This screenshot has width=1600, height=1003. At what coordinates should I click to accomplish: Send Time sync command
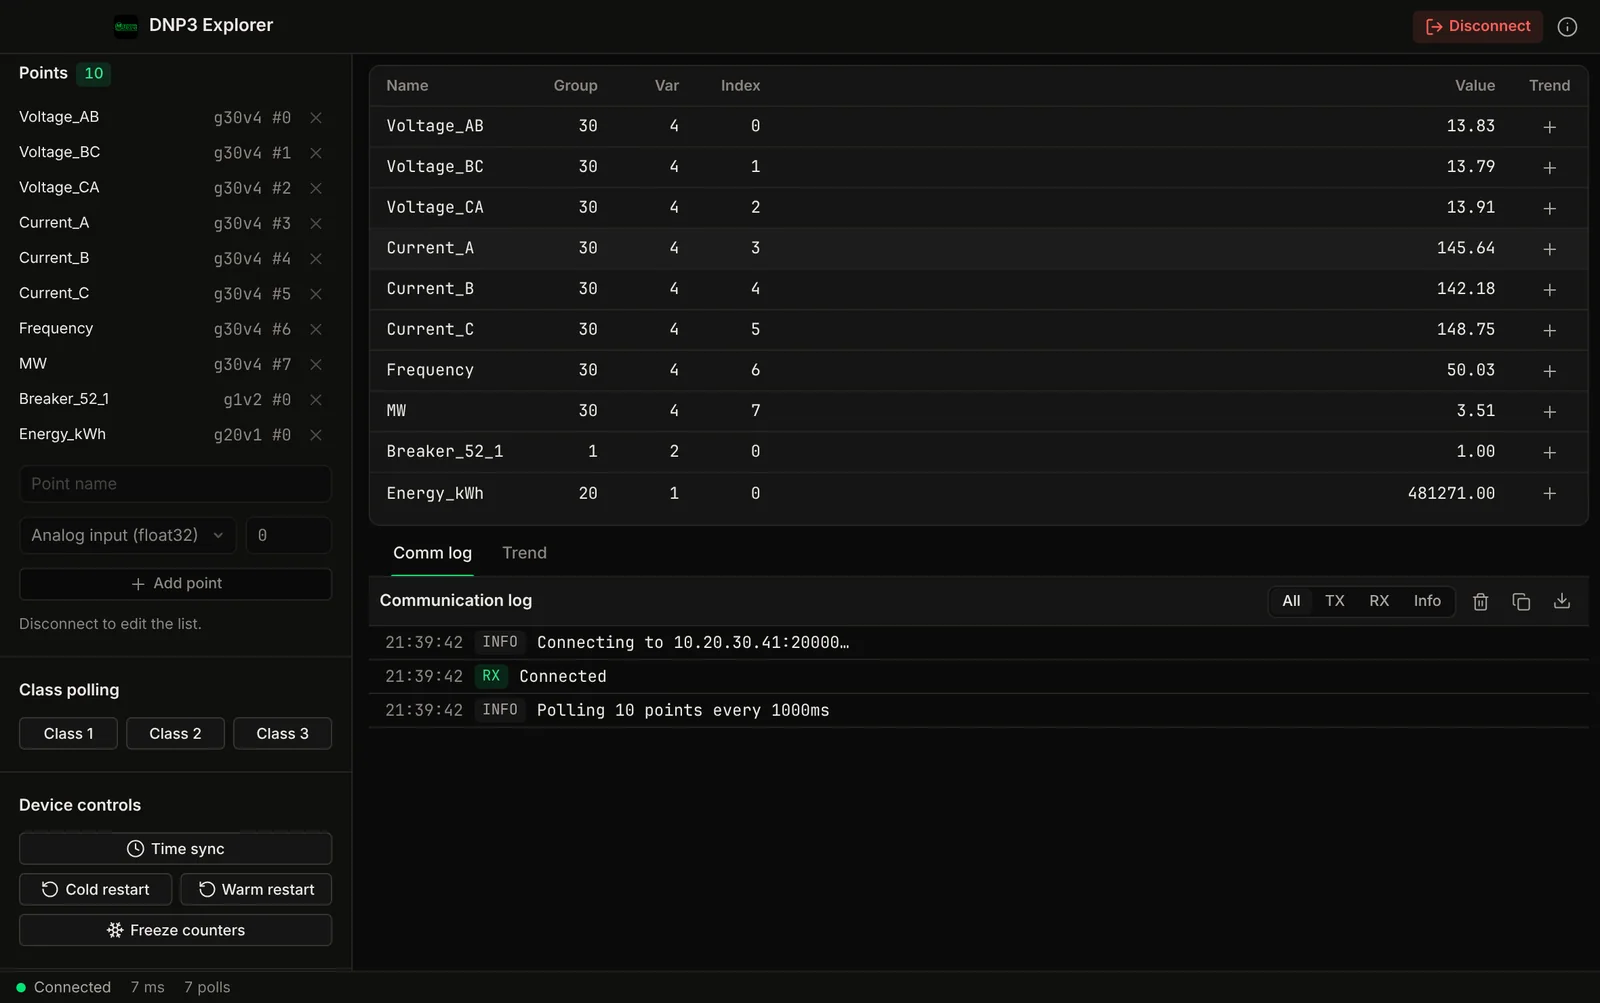pos(175,849)
